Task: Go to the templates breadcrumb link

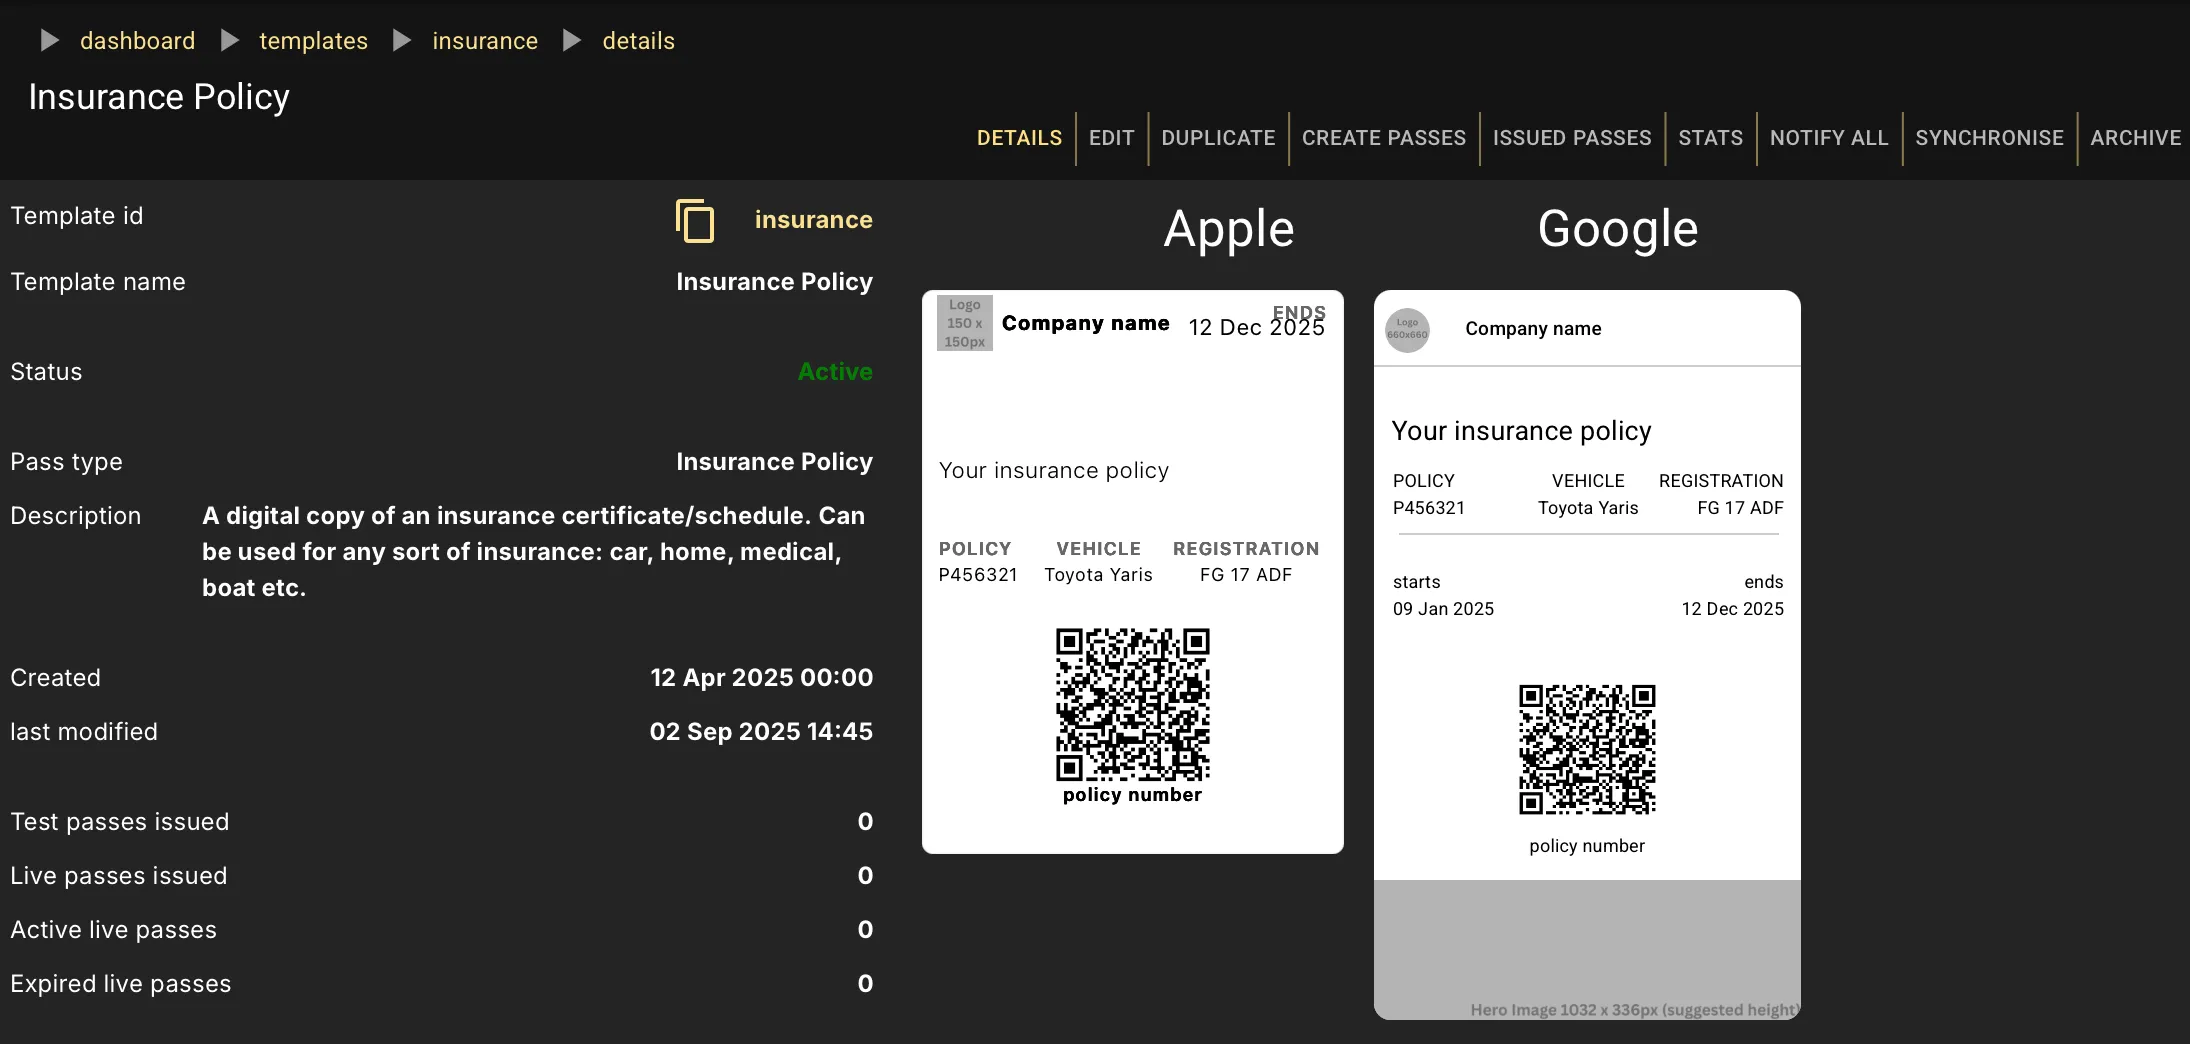Action: click(313, 41)
